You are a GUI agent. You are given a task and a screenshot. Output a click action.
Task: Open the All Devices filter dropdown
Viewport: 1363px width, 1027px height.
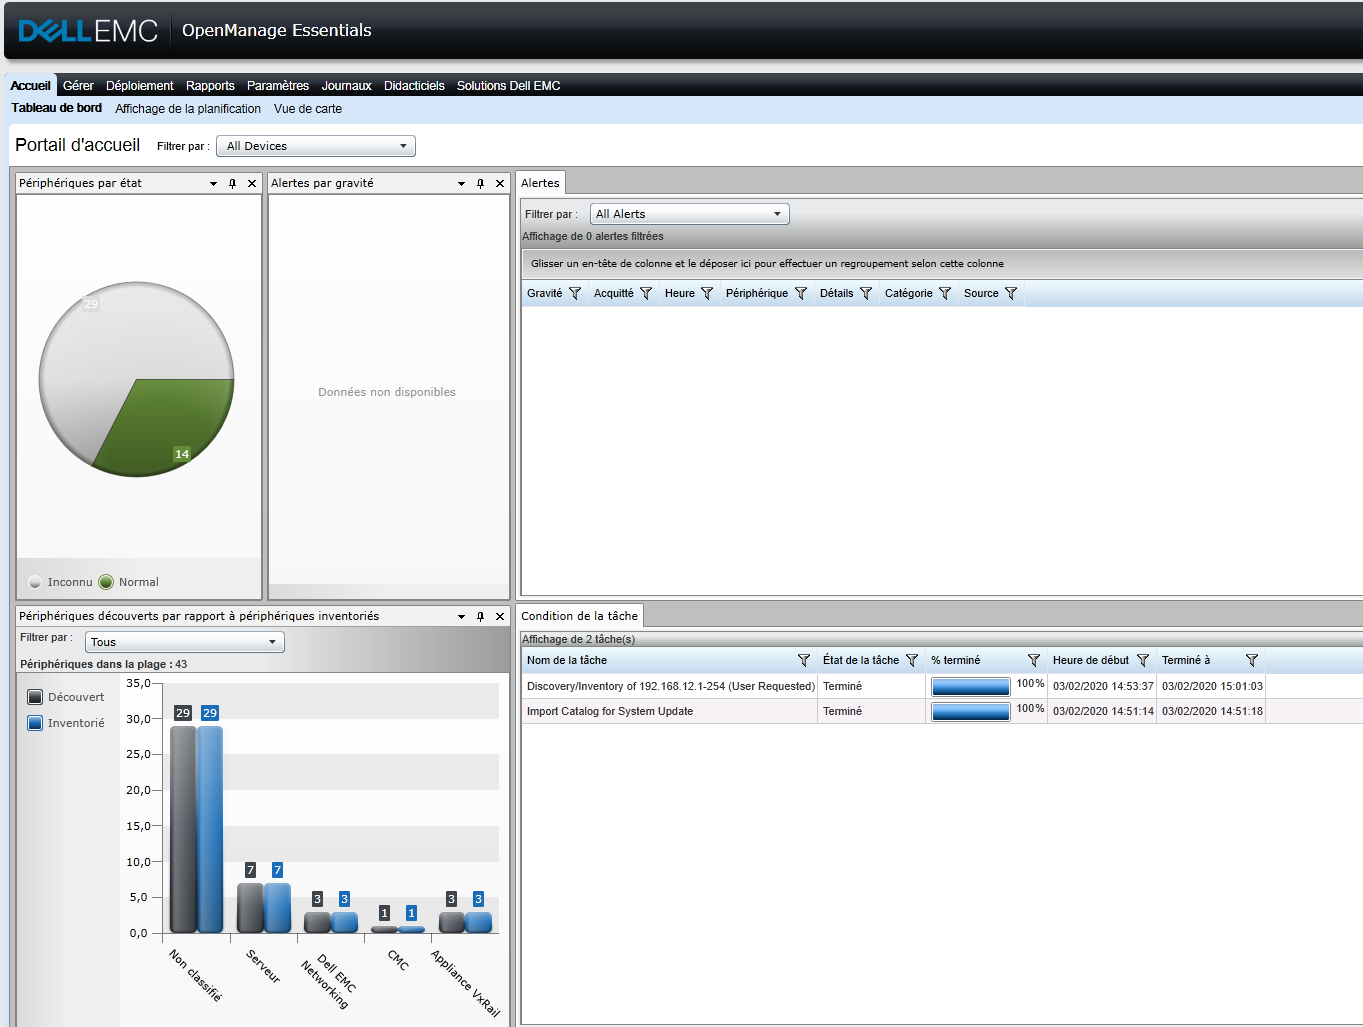[316, 146]
